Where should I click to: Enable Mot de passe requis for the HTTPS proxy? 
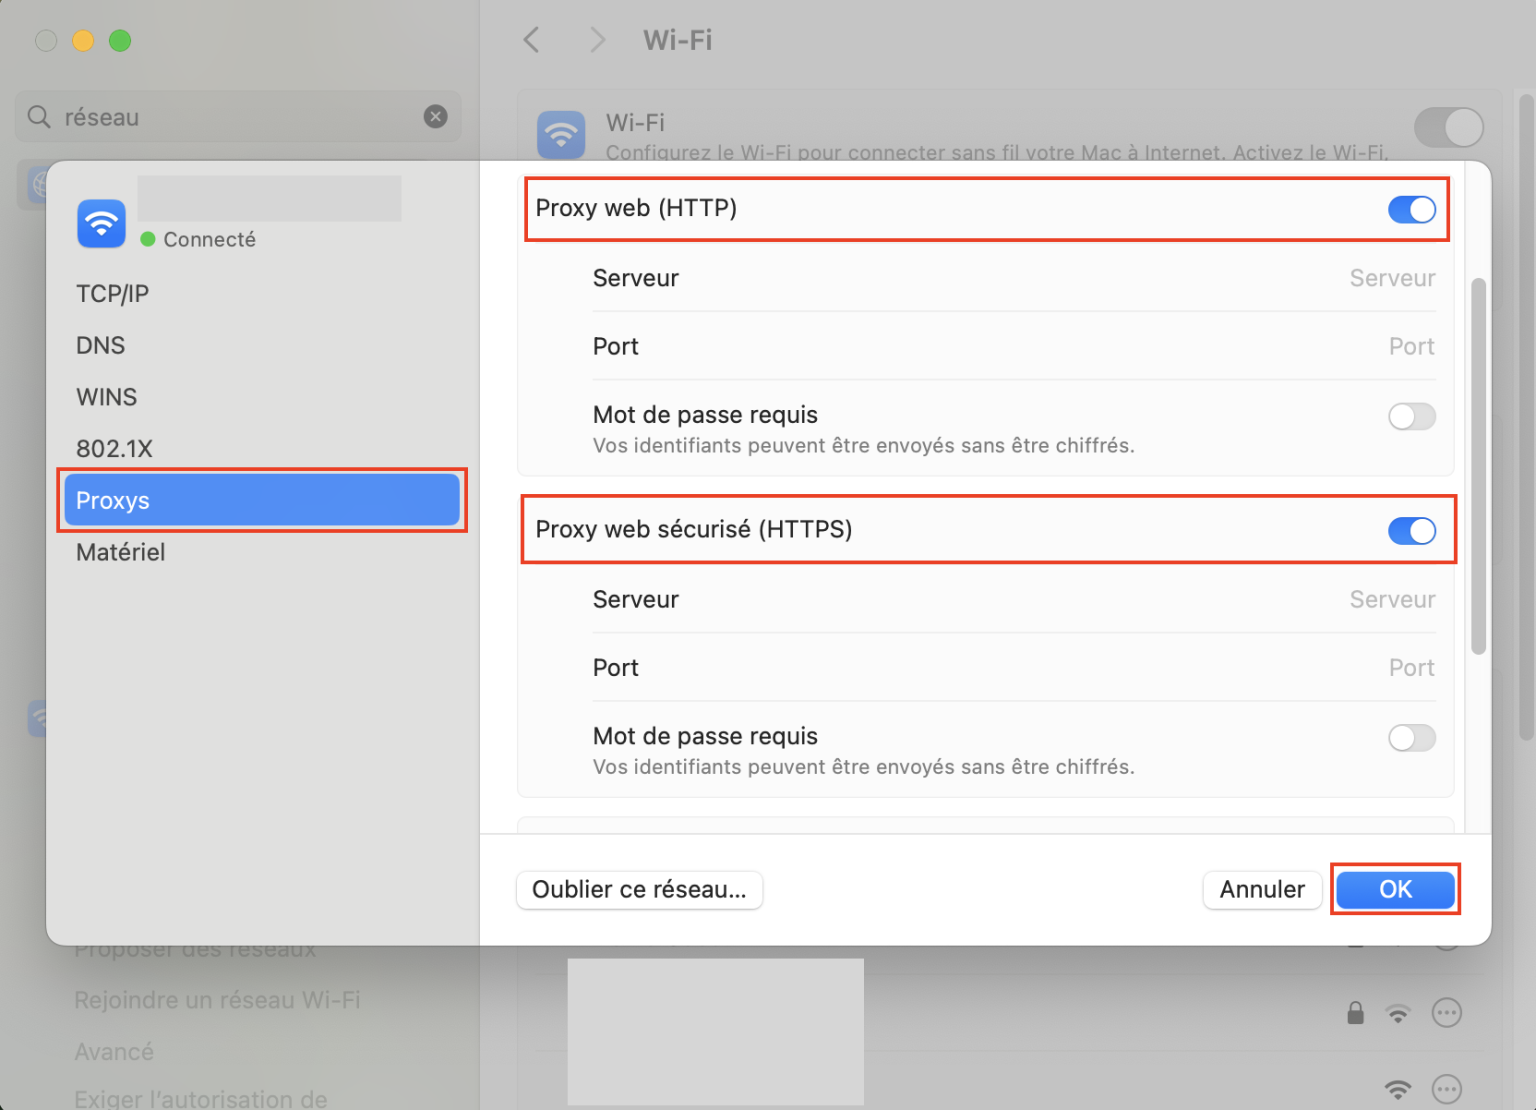1412,737
